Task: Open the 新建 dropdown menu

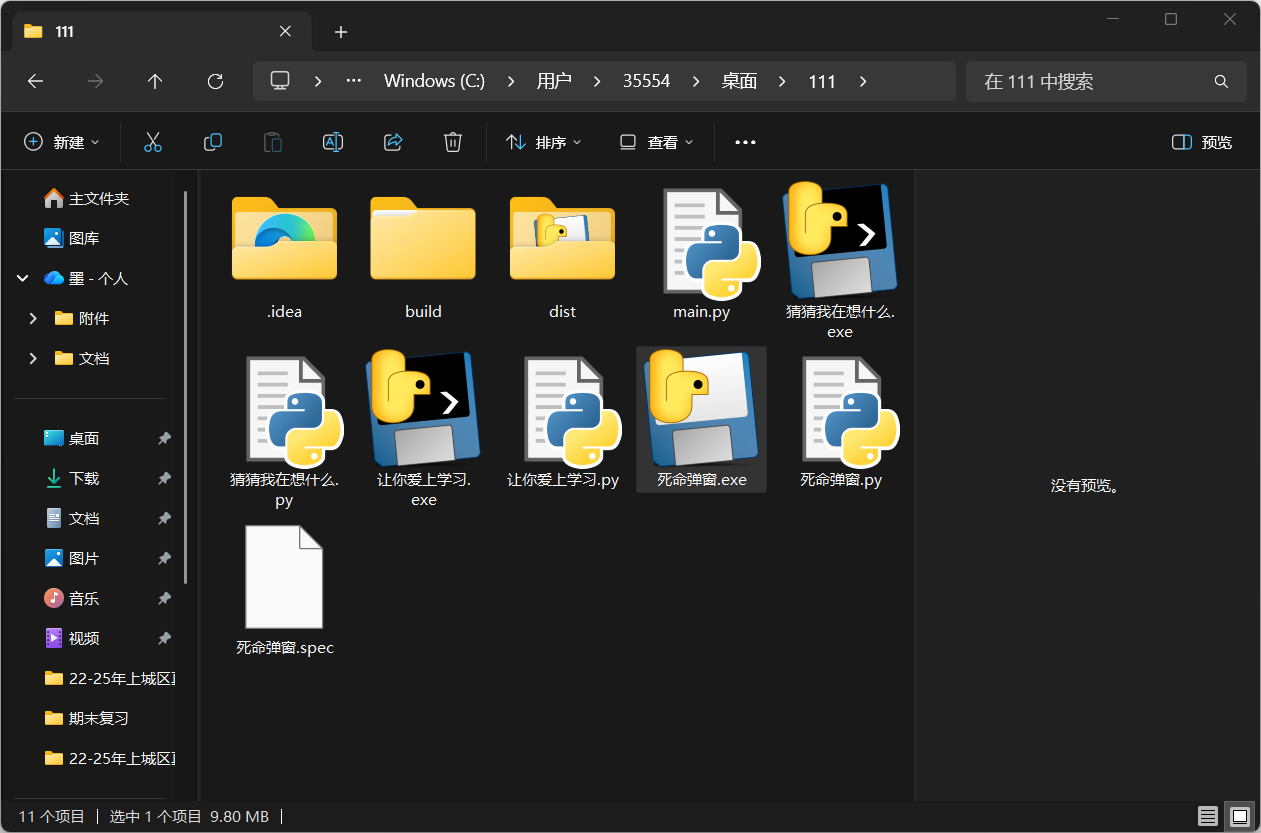Action: (62, 141)
